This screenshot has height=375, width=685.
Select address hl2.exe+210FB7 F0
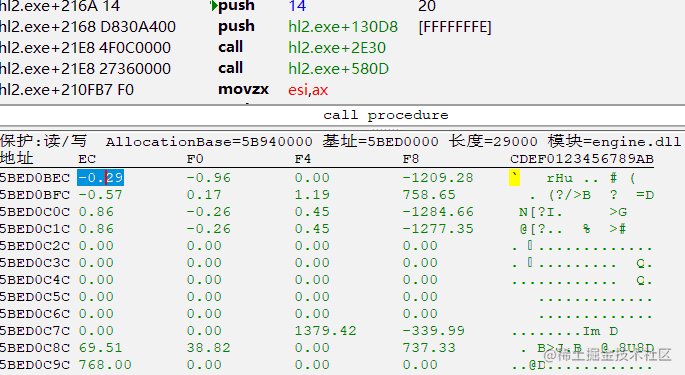click(67, 90)
